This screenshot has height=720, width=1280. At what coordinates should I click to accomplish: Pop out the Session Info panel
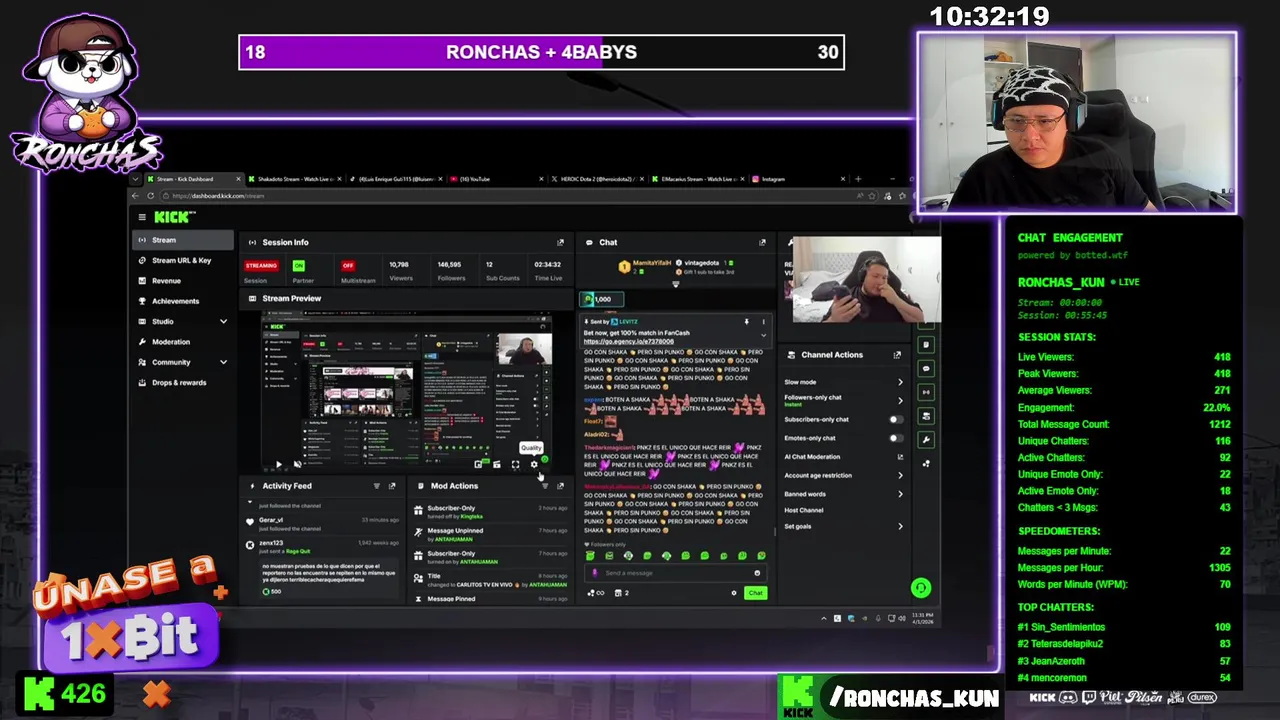[560, 242]
